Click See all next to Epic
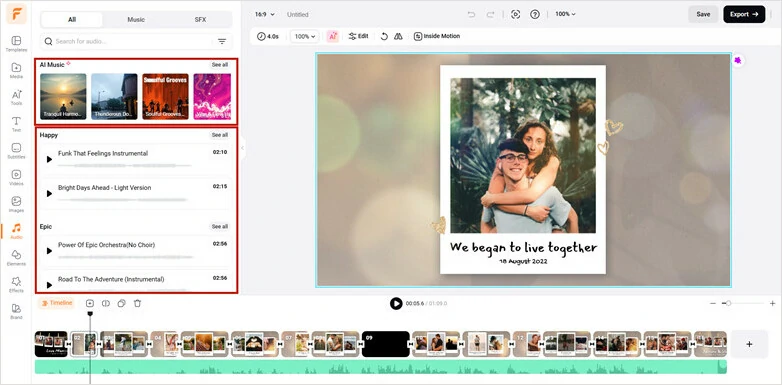This screenshot has height=385, width=782. click(219, 226)
